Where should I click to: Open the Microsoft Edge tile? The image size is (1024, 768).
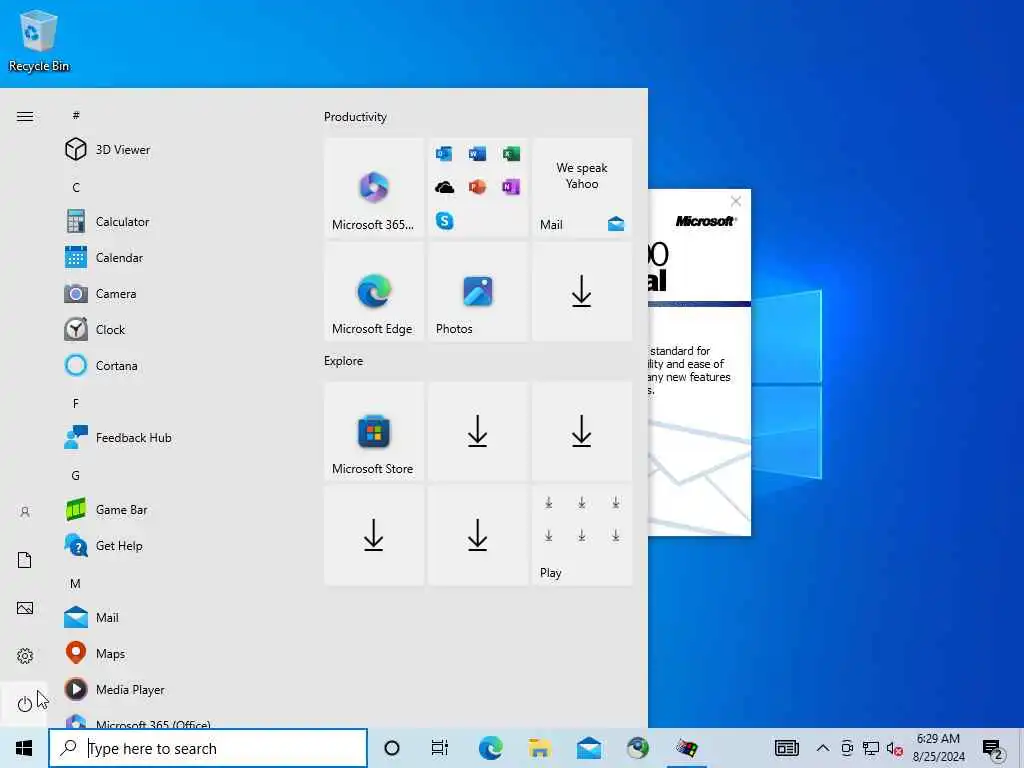tap(374, 291)
